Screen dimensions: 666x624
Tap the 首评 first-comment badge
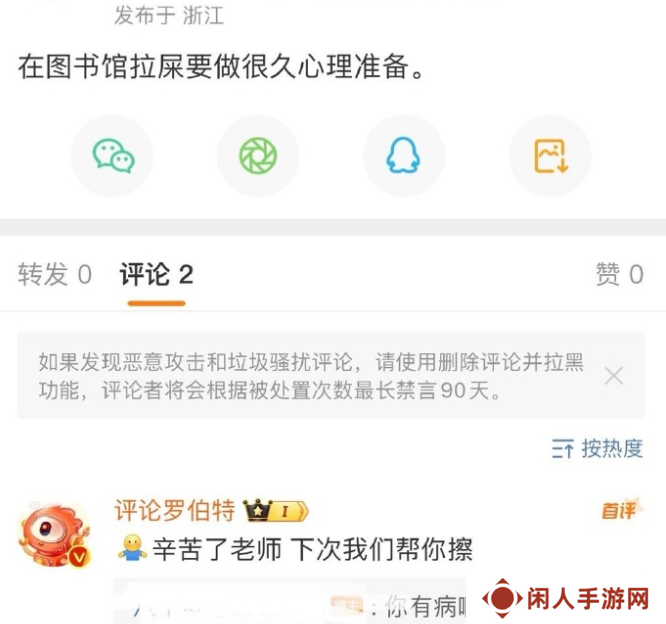point(621,509)
